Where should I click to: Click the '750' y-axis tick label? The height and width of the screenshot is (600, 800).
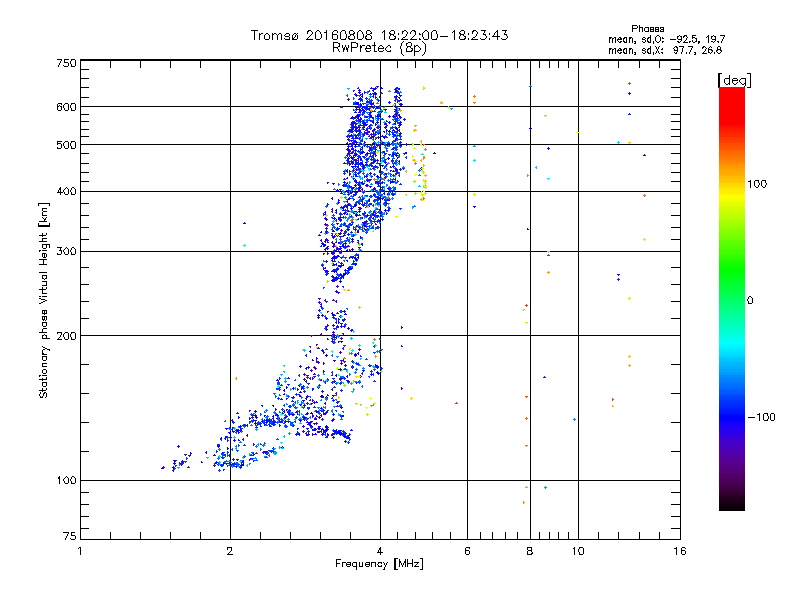point(66,63)
